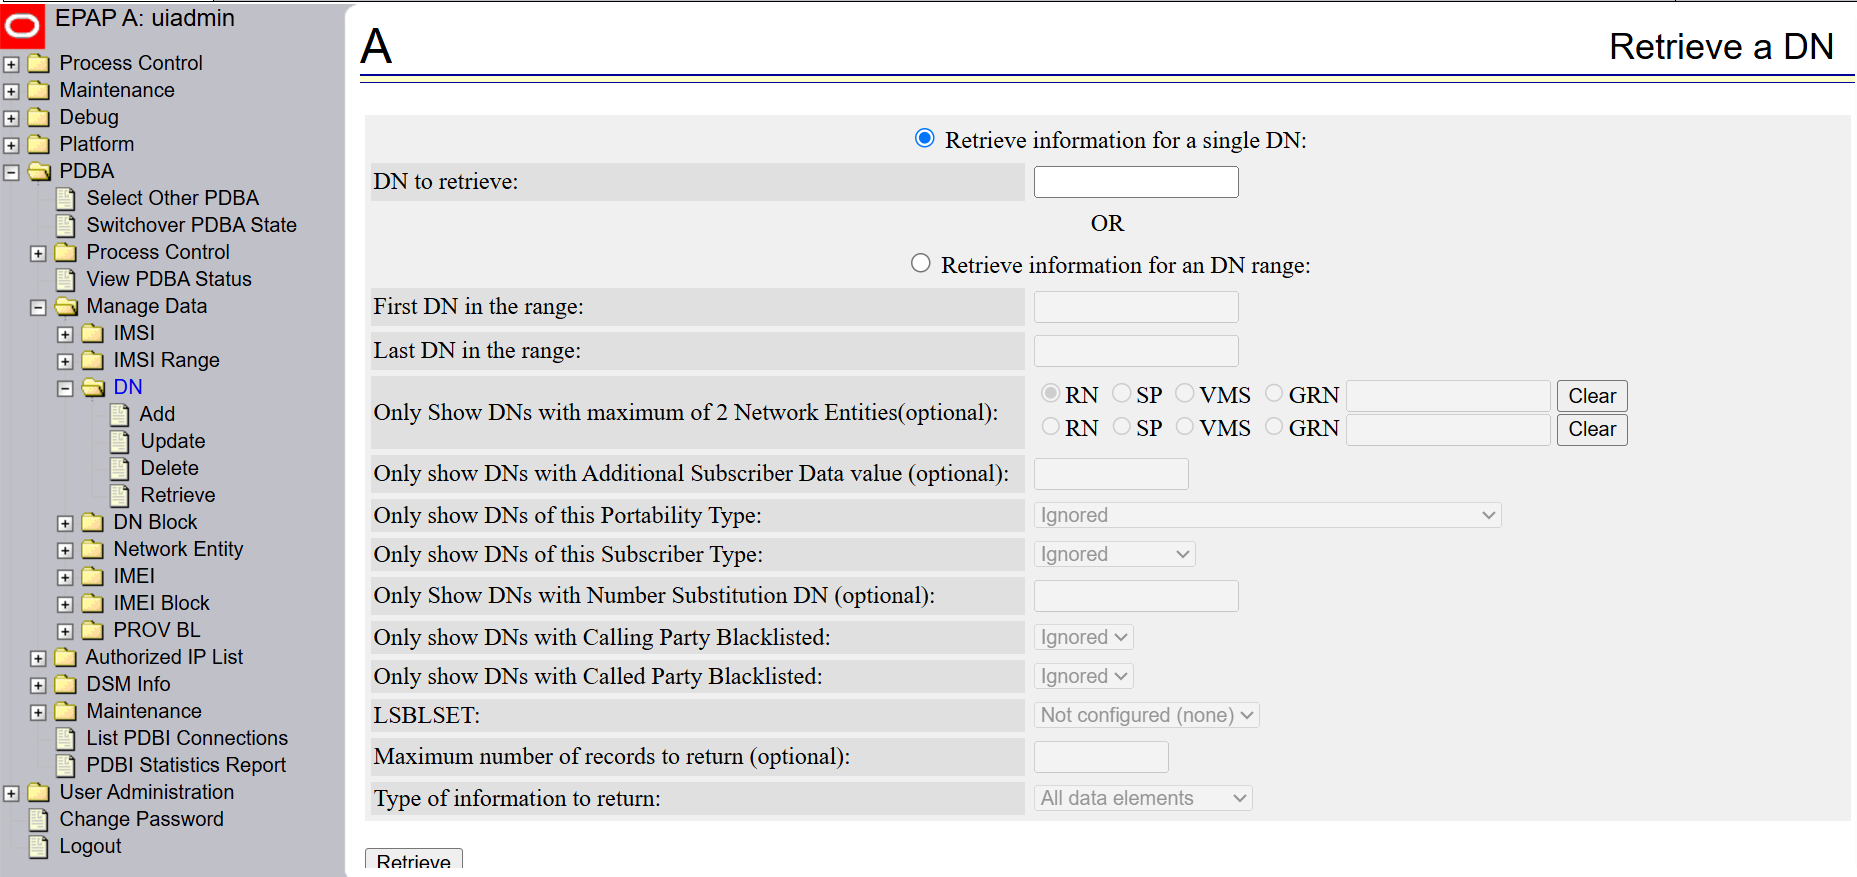Screen dimensions: 1857x877
Task: Choose SP radio in second Network Entity row
Action: tap(1122, 426)
